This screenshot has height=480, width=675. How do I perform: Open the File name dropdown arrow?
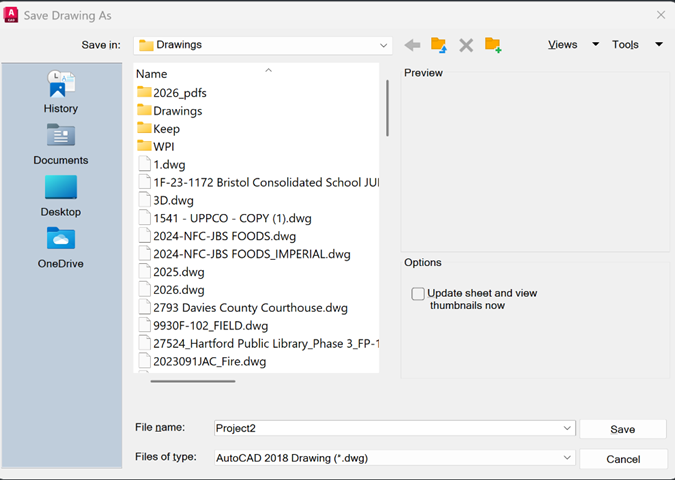point(567,428)
